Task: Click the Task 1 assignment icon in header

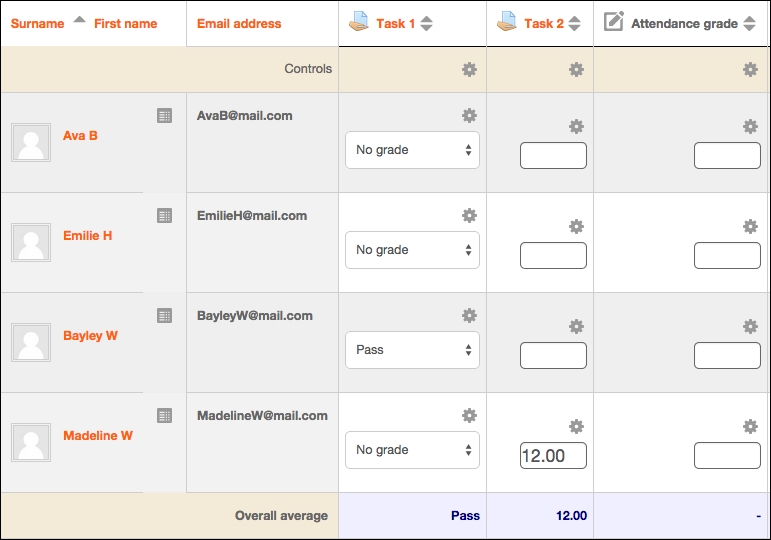Action: [358, 22]
